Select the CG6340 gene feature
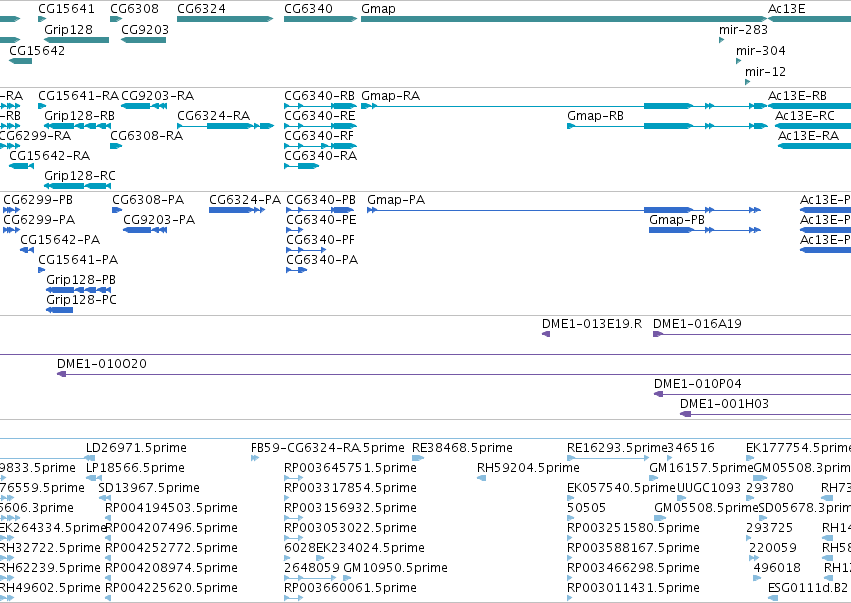The height and width of the screenshot is (603, 851). pos(320,19)
